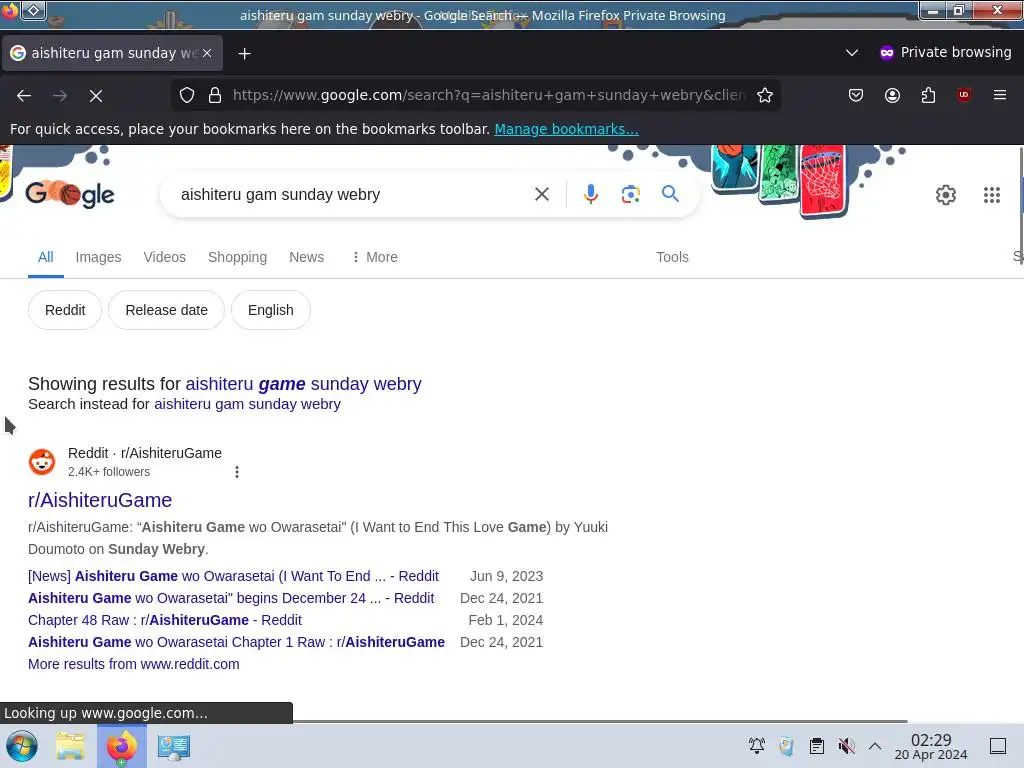Screen dimensions: 1024x768
Task: Open a new tab
Action: click(x=244, y=54)
